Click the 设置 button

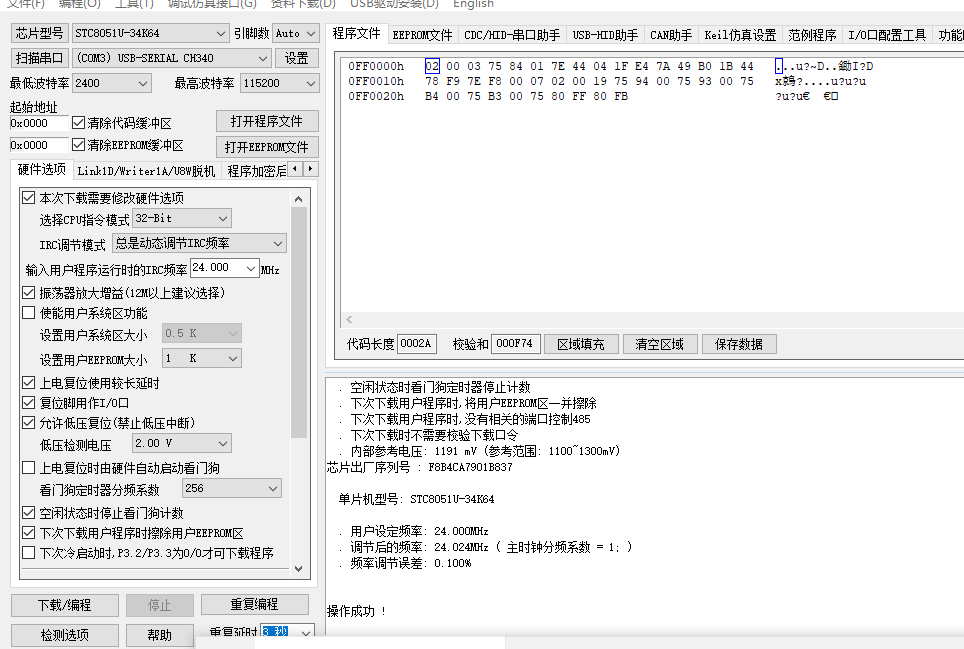297,58
